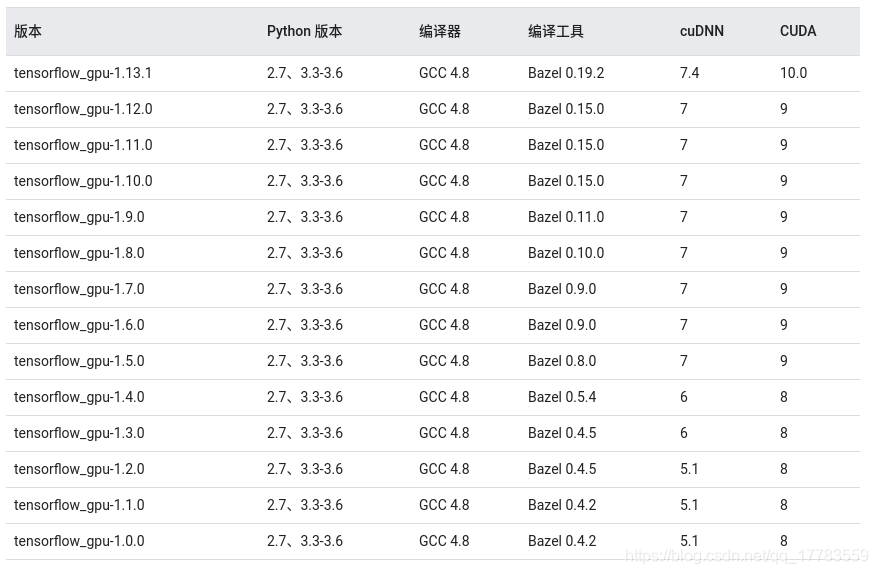Screen dimensions: 878x574
Task: Click the cuDNN column header
Action: coord(702,31)
